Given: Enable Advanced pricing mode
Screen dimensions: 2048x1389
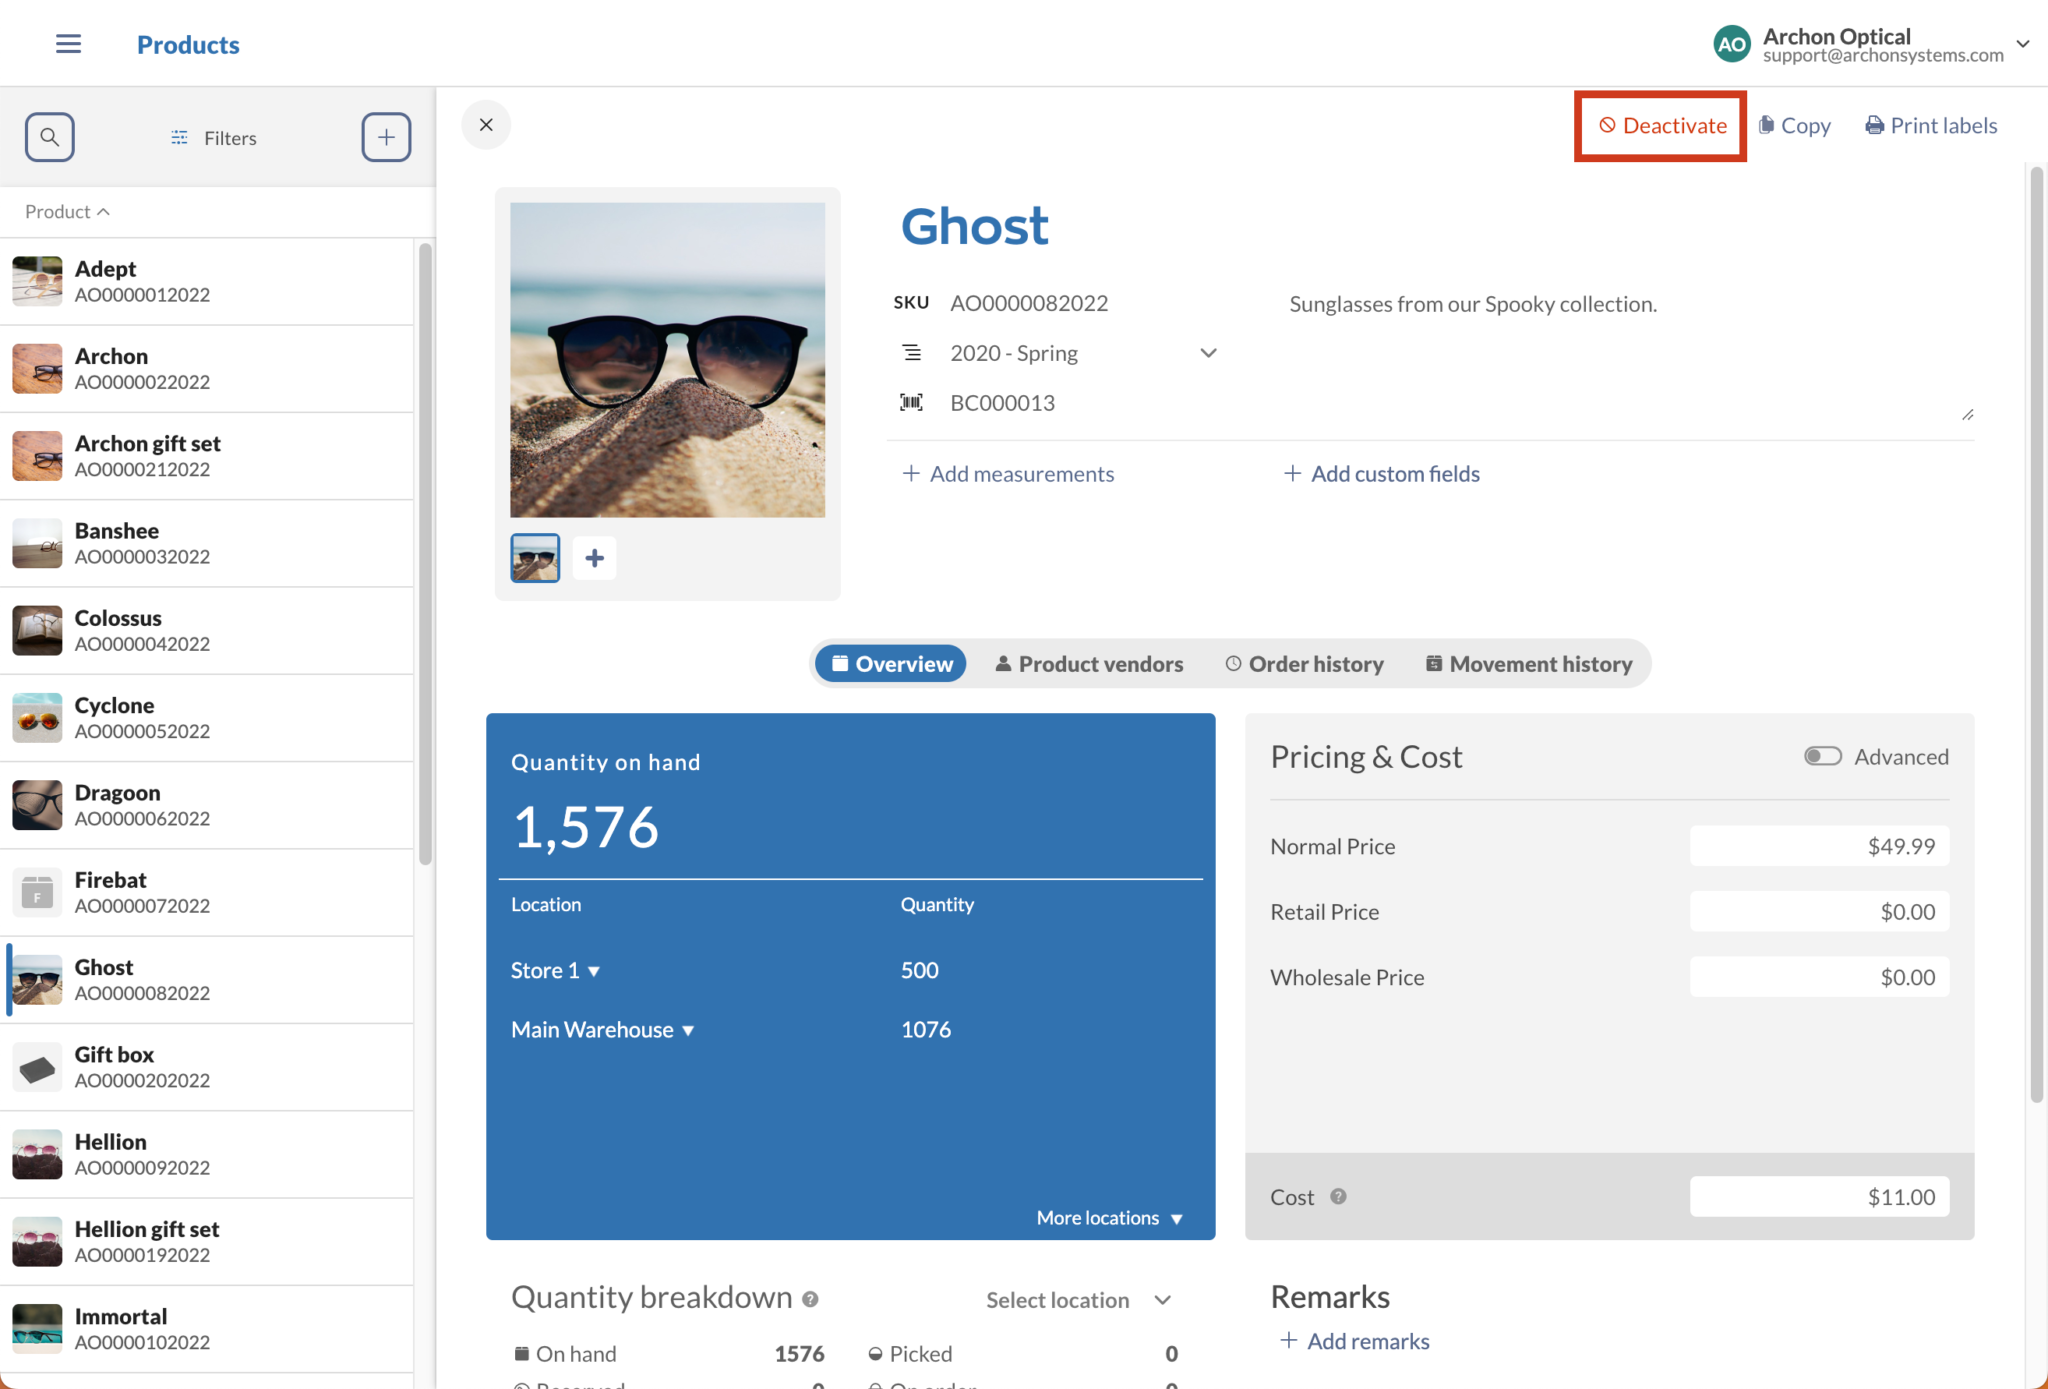Looking at the screenshot, I should pyautogui.click(x=1822, y=756).
